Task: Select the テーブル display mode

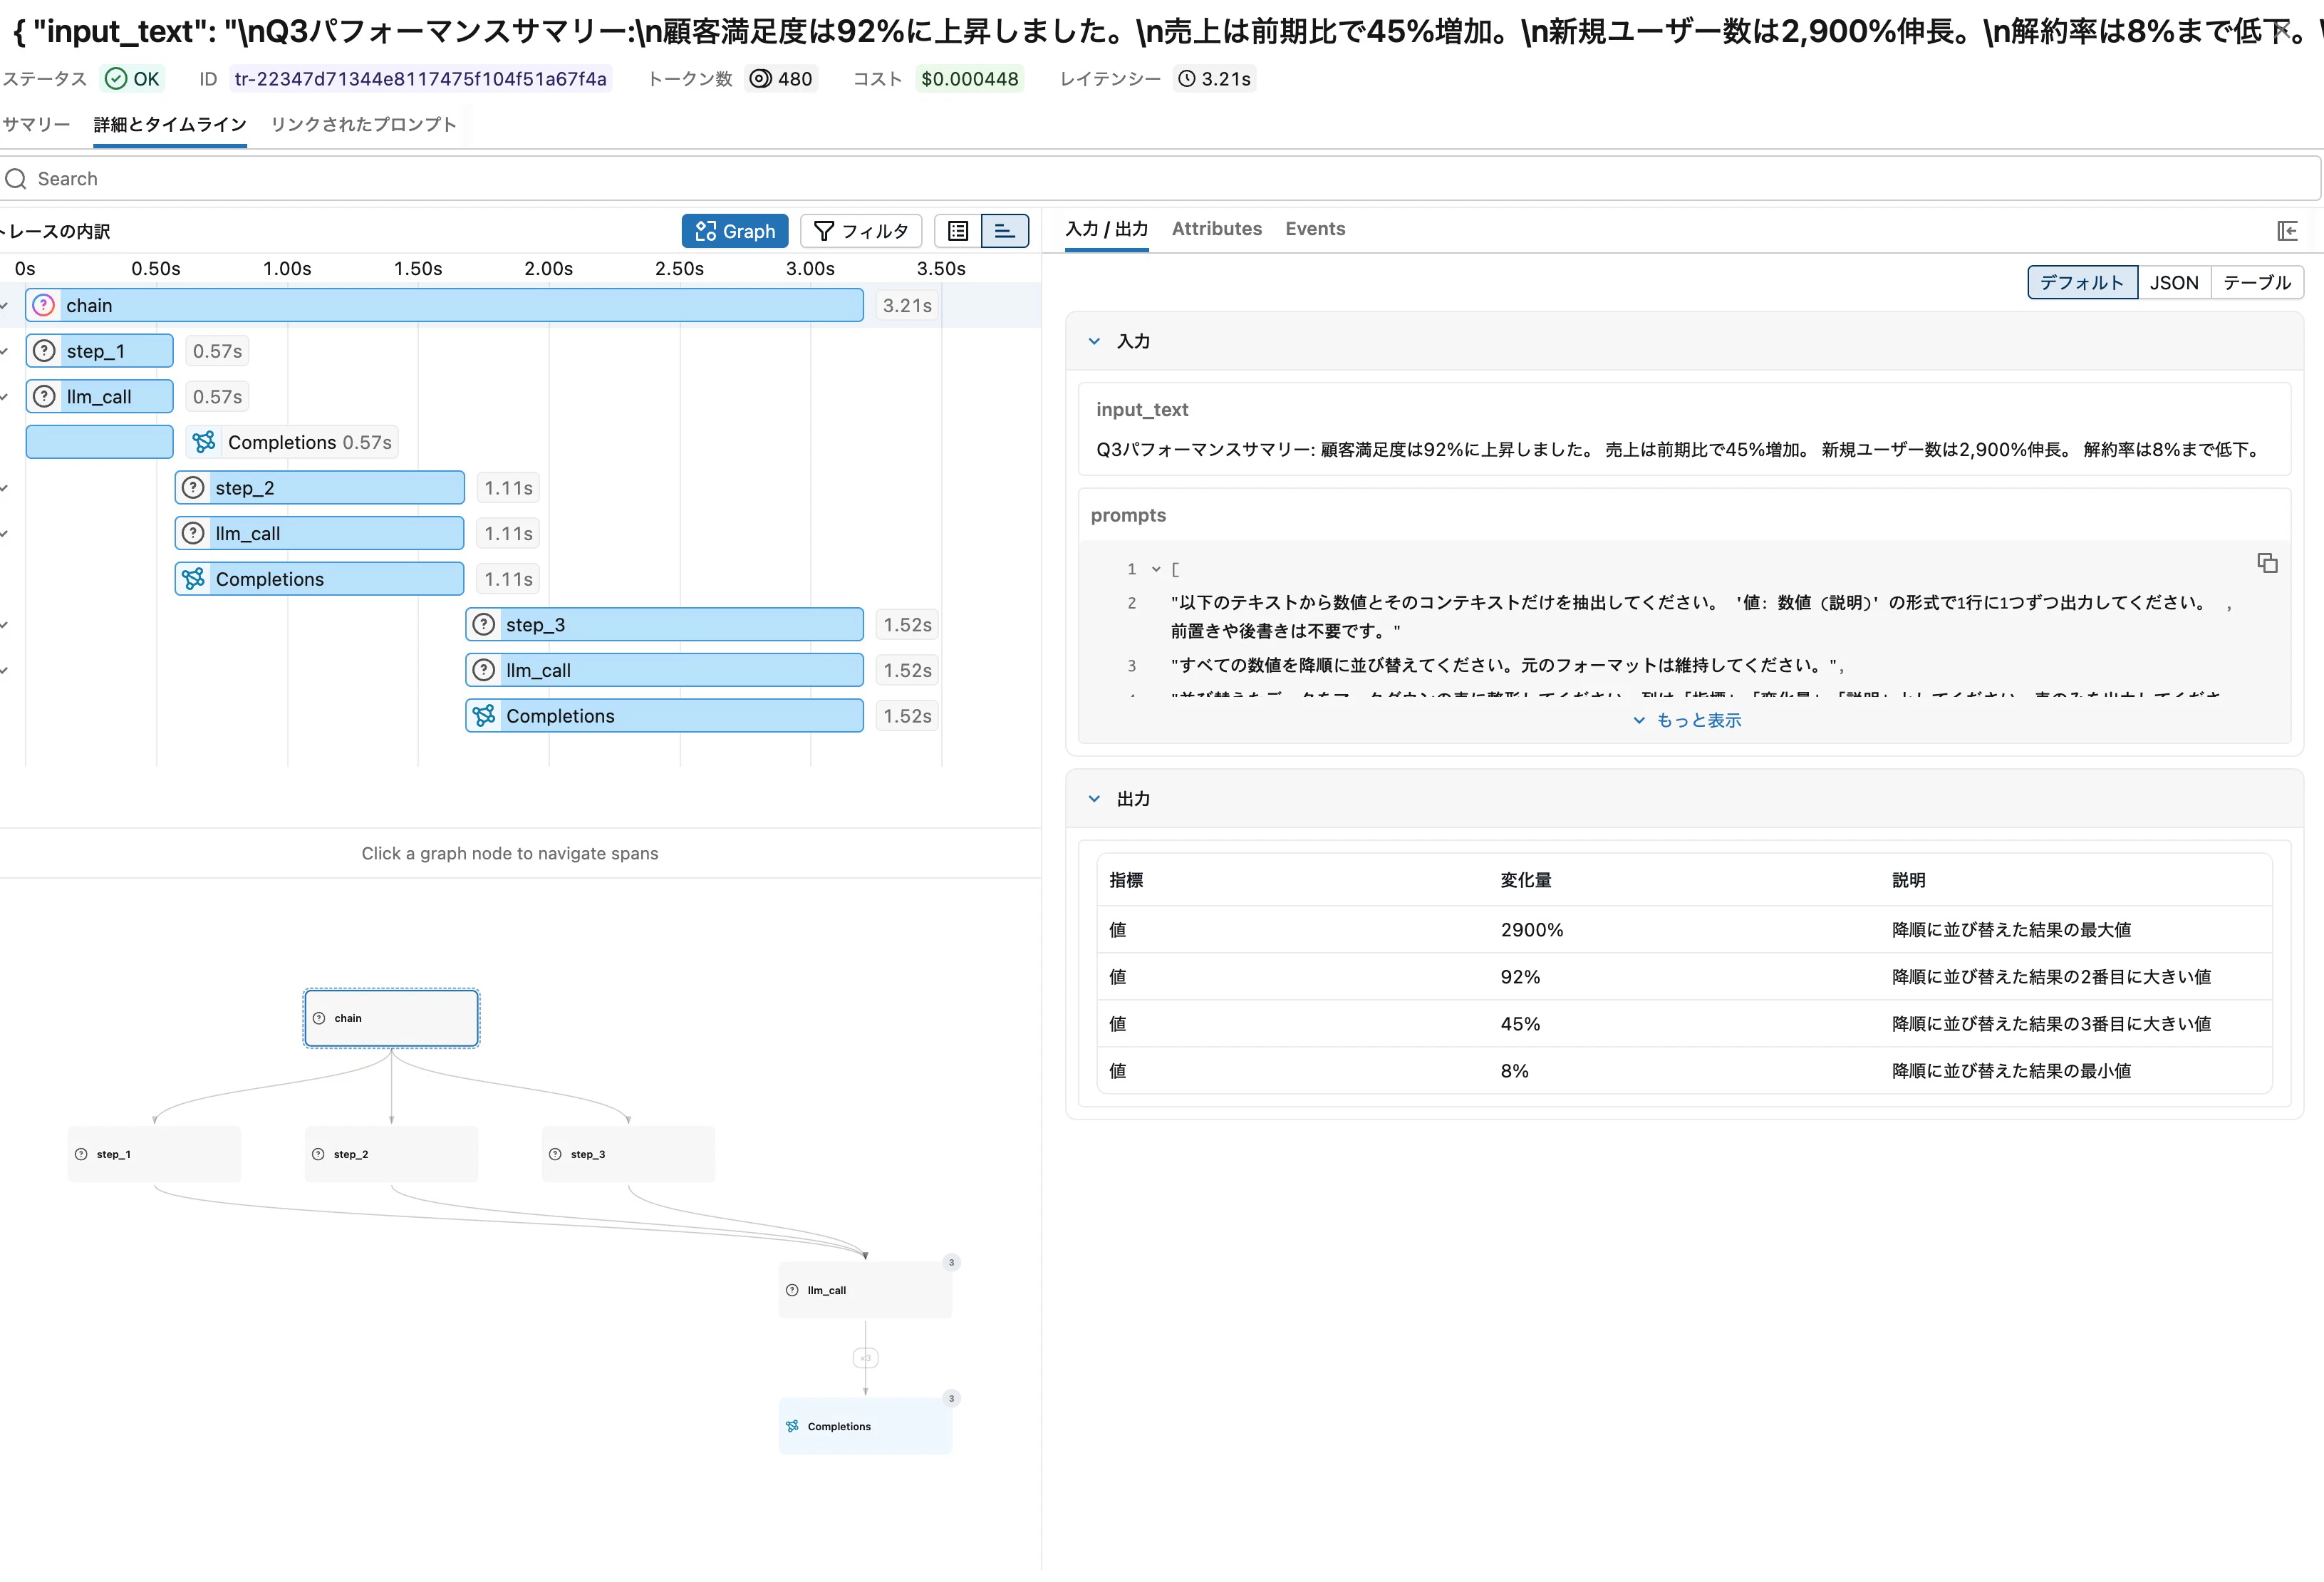Action: 2256,282
